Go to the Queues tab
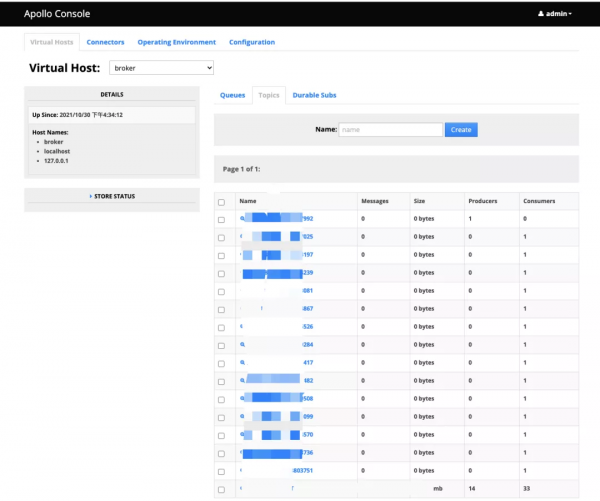The image size is (600, 501). coord(232,95)
